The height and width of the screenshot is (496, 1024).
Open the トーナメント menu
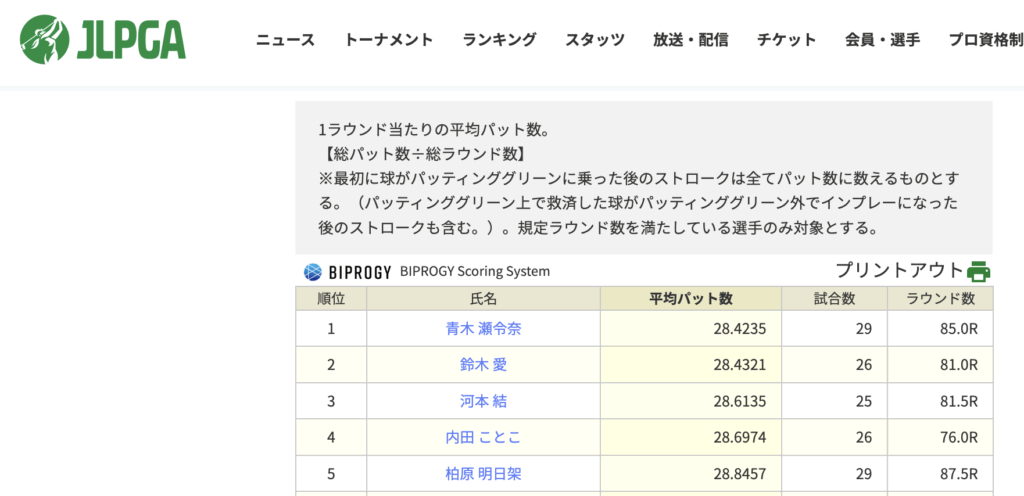[389, 40]
